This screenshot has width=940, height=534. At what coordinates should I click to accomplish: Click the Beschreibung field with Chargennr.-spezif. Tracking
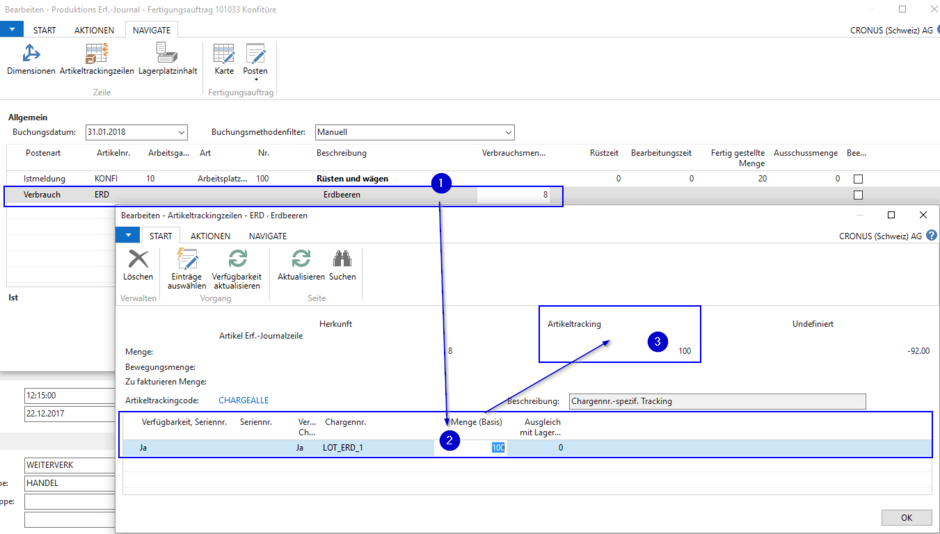tap(717, 402)
